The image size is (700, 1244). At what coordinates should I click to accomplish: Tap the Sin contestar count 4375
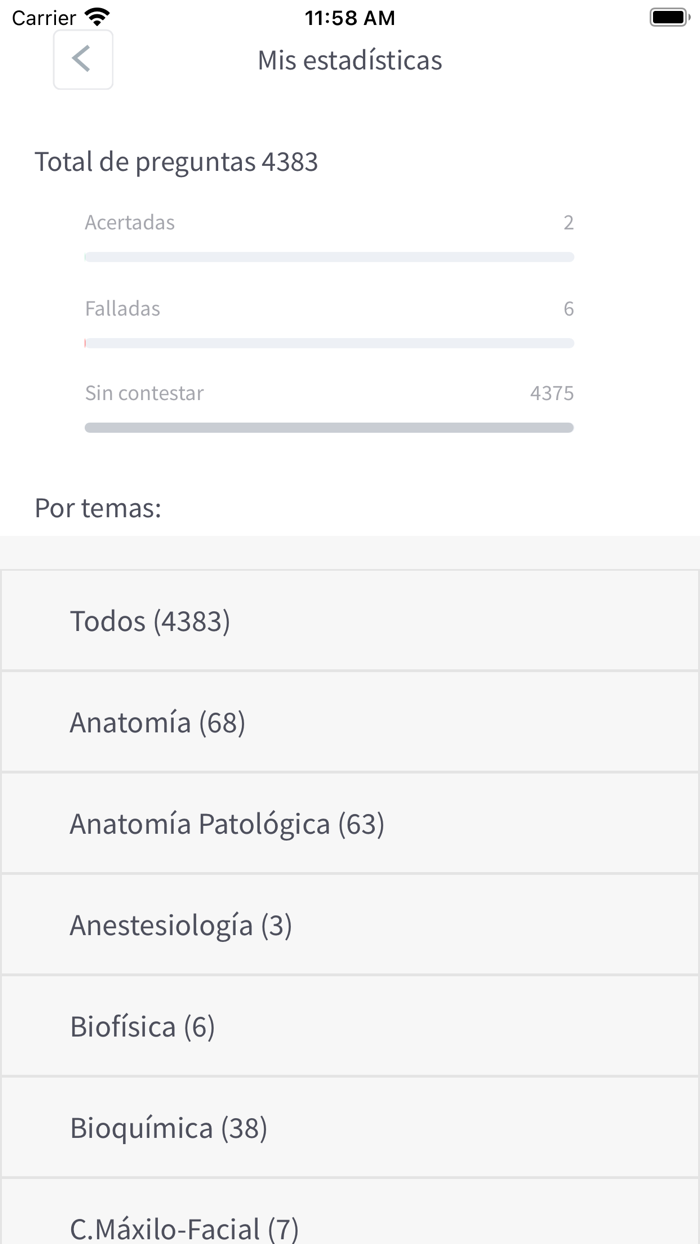(553, 393)
